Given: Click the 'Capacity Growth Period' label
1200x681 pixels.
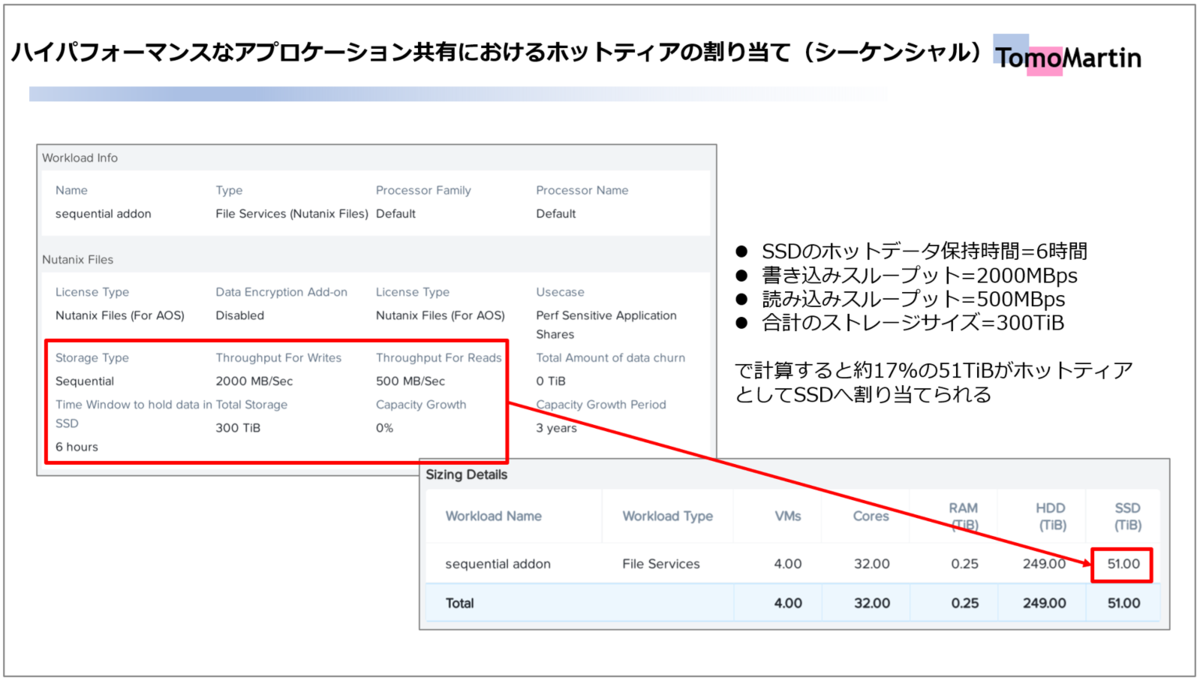Looking at the screenshot, I should (601, 405).
